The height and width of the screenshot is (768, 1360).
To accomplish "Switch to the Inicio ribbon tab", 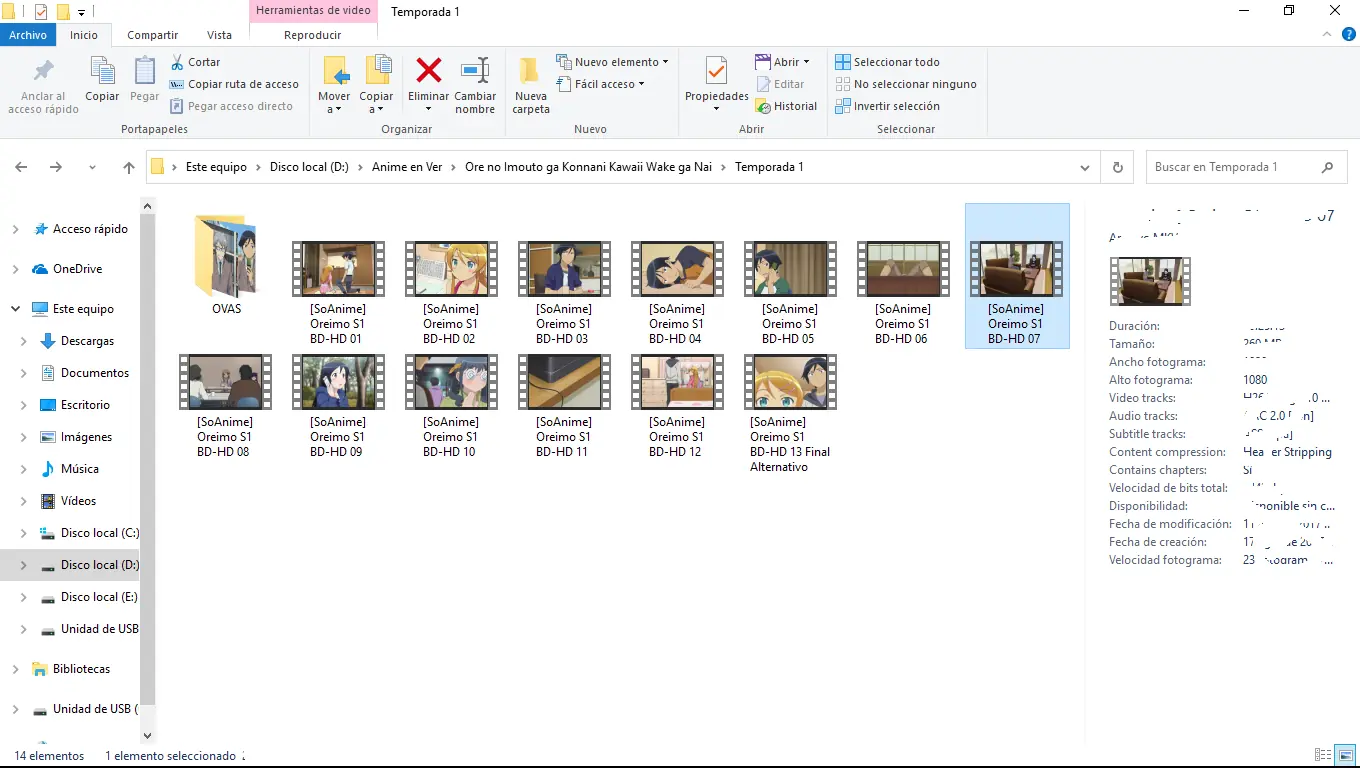I will point(84,35).
